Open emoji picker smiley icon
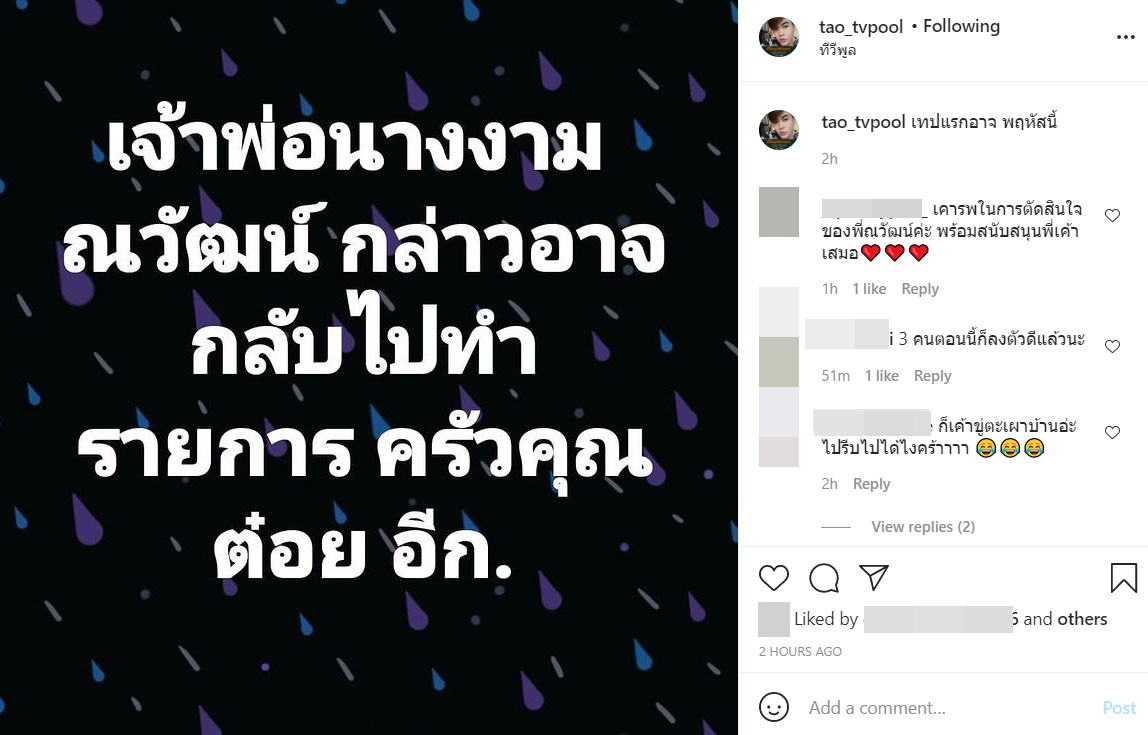The width and height of the screenshot is (1148, 735). point(774,707)
